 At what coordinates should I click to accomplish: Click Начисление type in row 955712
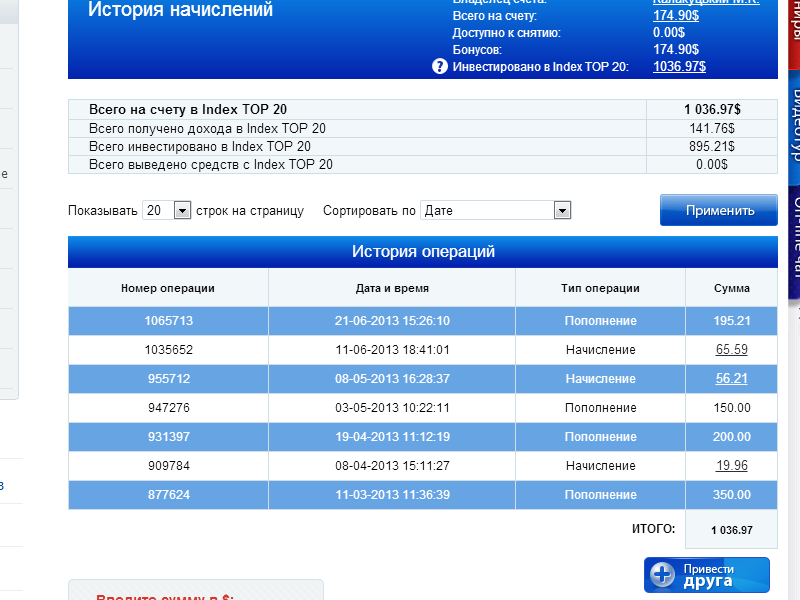601,379
